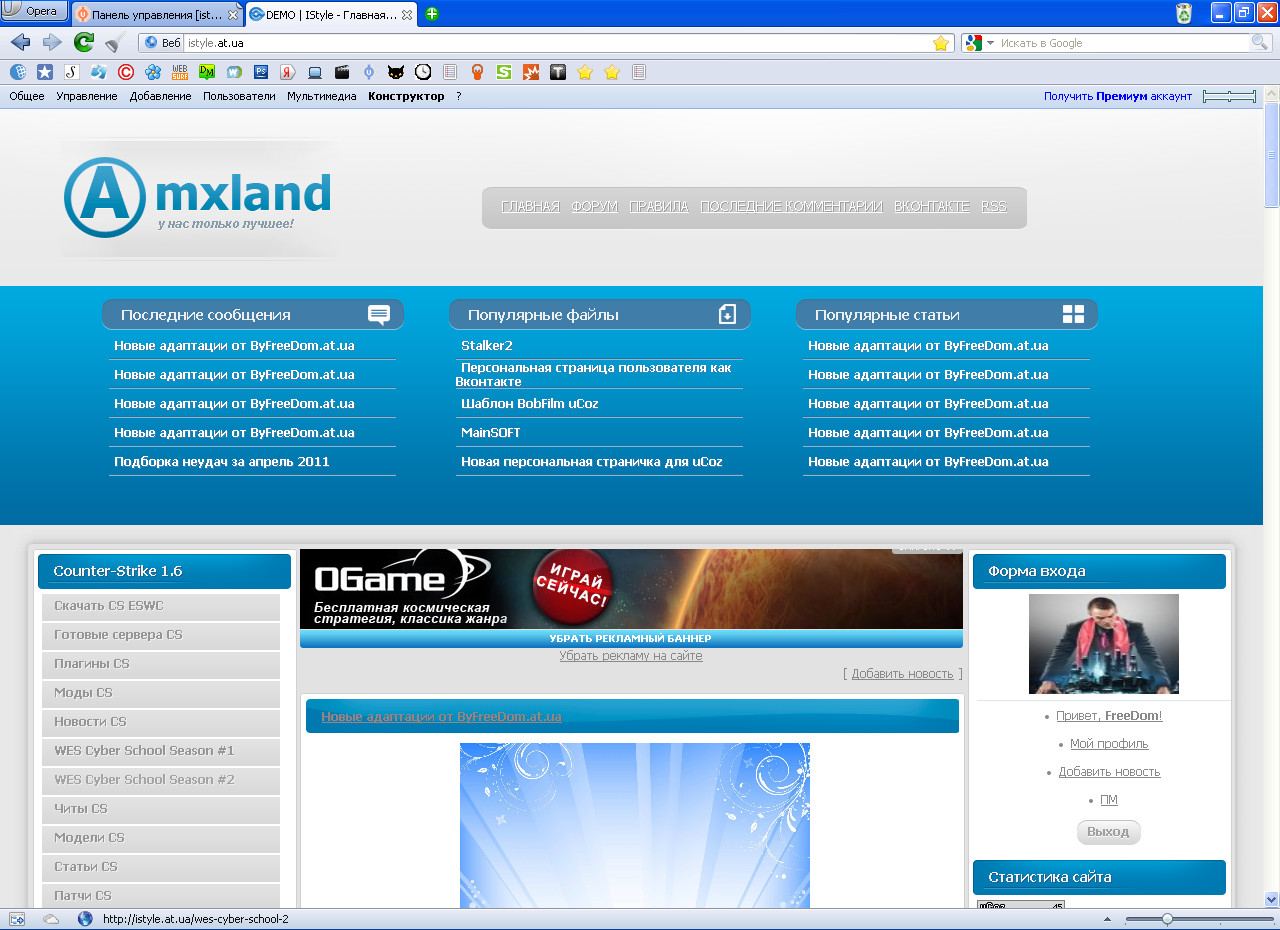
Task: Open the view options arrow beside the zoom slider
Action: click(x=1106, y=918)
